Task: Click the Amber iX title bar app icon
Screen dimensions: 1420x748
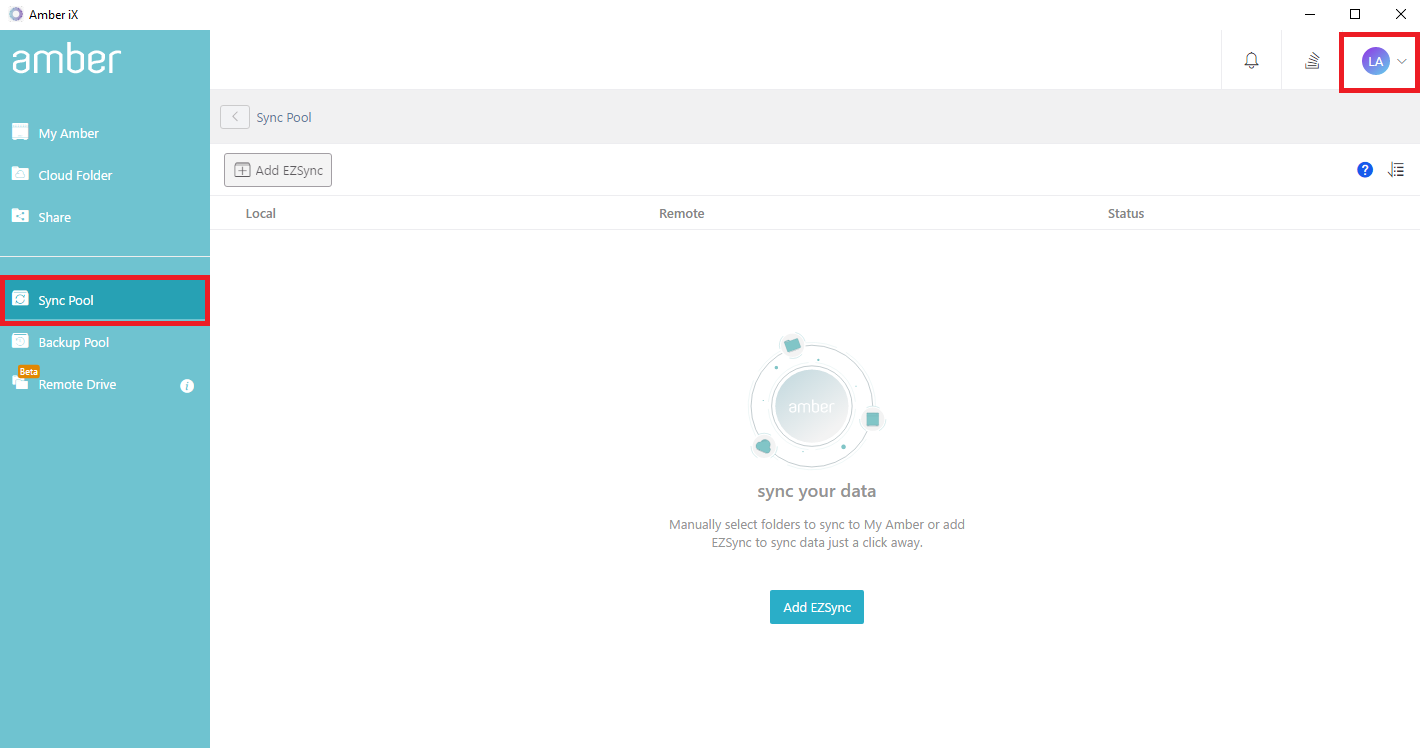Action: pyautogui.click(x=15, y=14)
